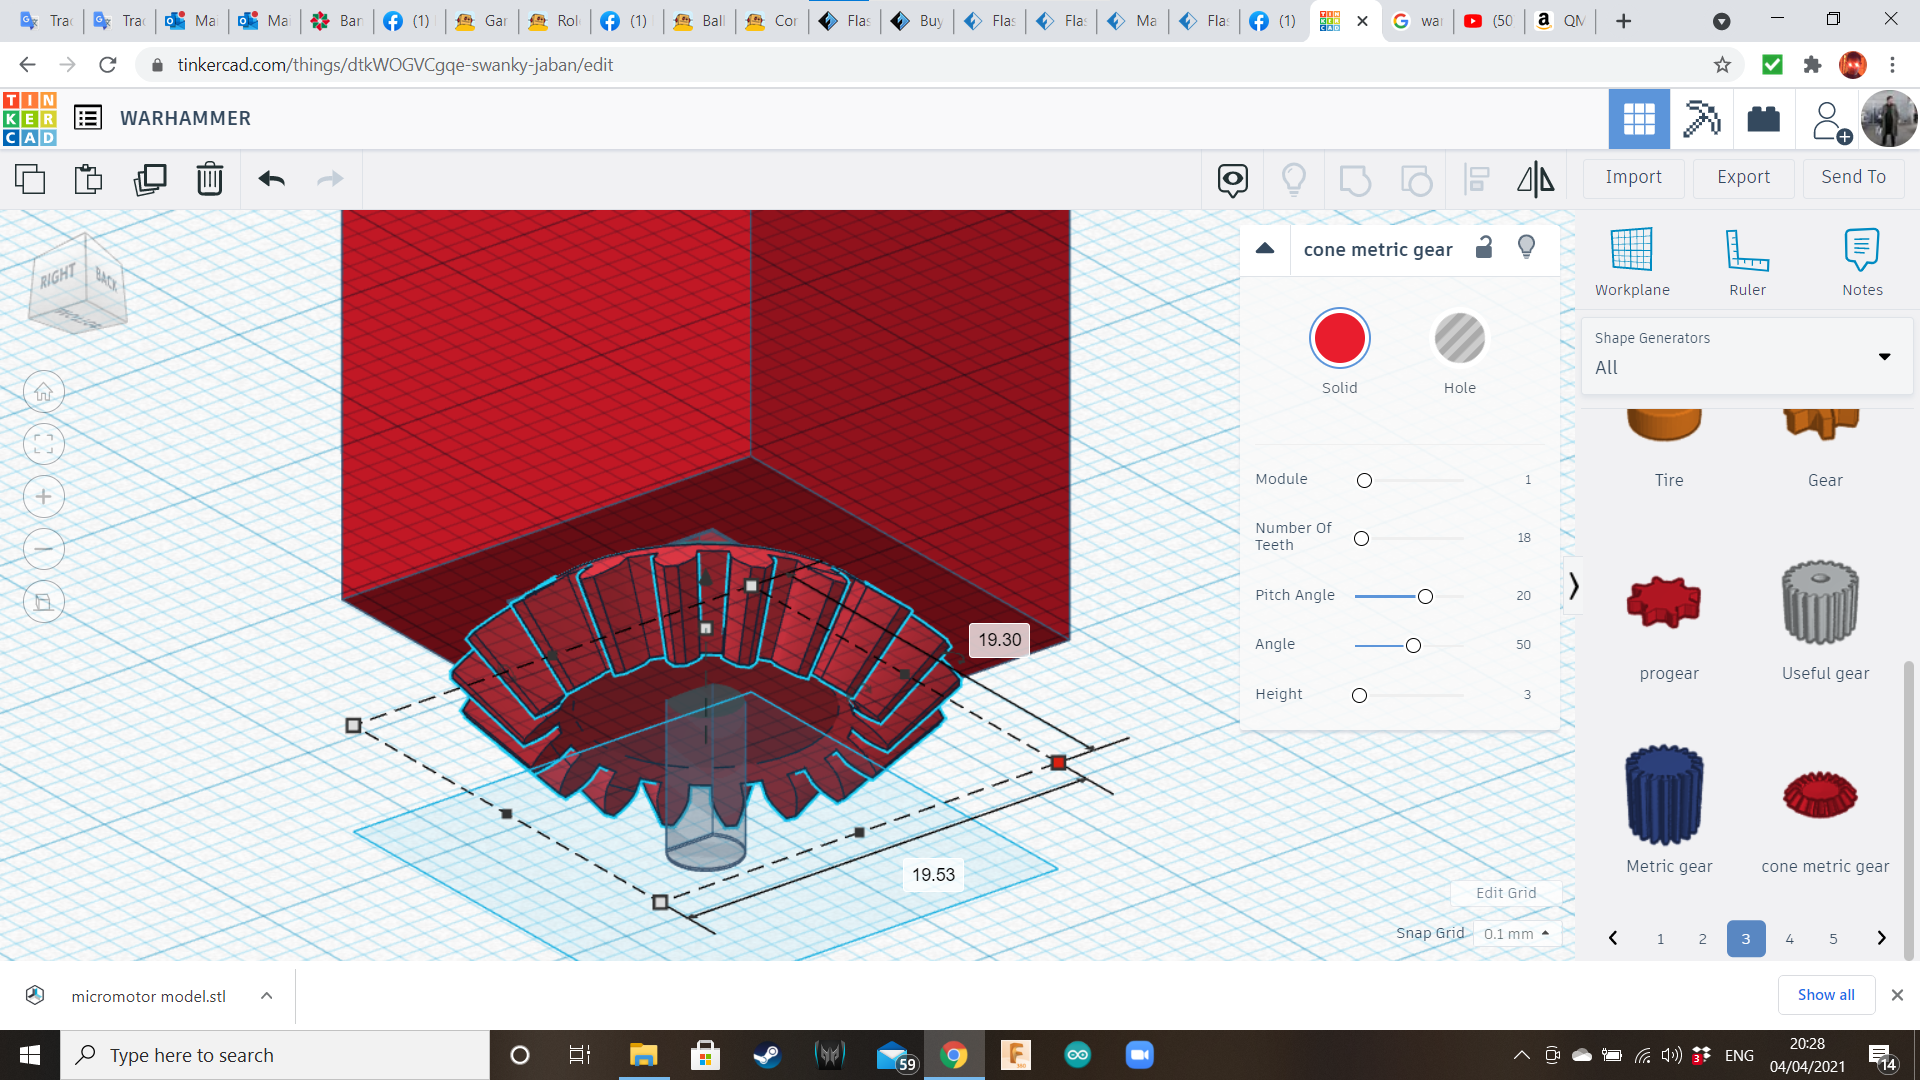Open the Snap Grid 0.1 mm dropdown
Screen dimensions: 1920x1080
[1516, 933]
